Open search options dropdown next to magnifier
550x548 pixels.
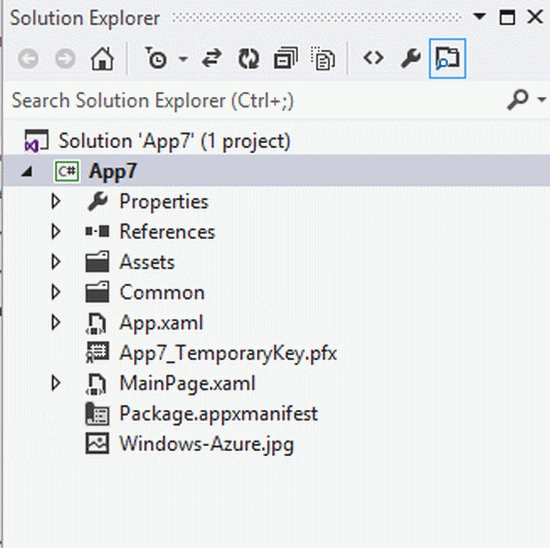pos(542,100)
